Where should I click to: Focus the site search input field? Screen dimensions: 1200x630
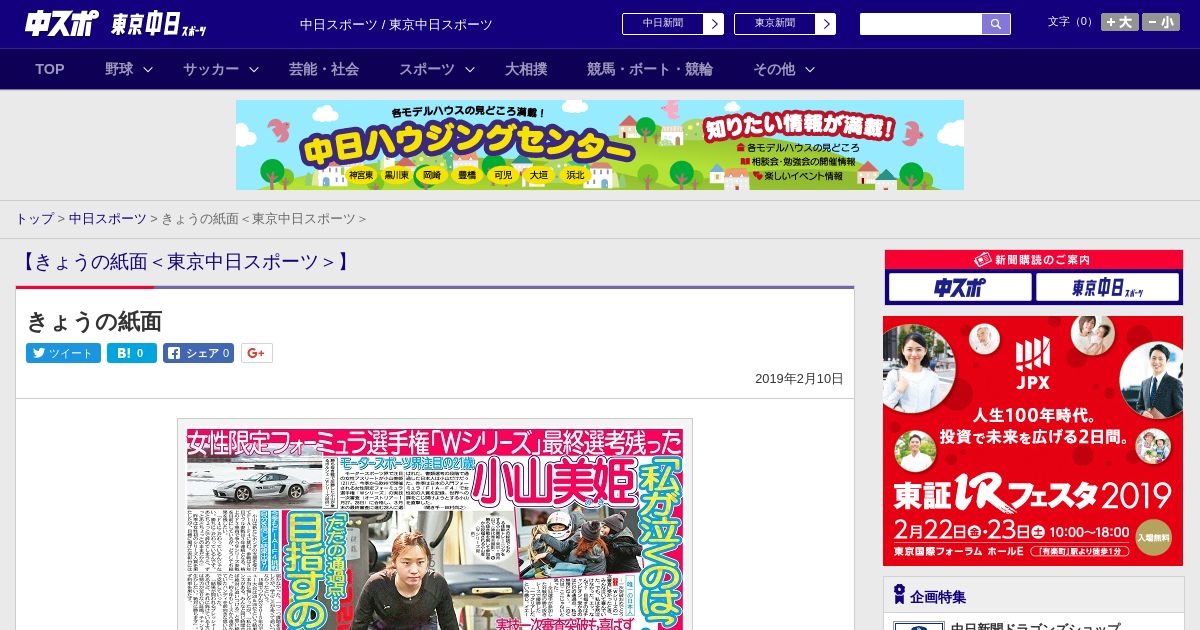click(x=921, y=24)
